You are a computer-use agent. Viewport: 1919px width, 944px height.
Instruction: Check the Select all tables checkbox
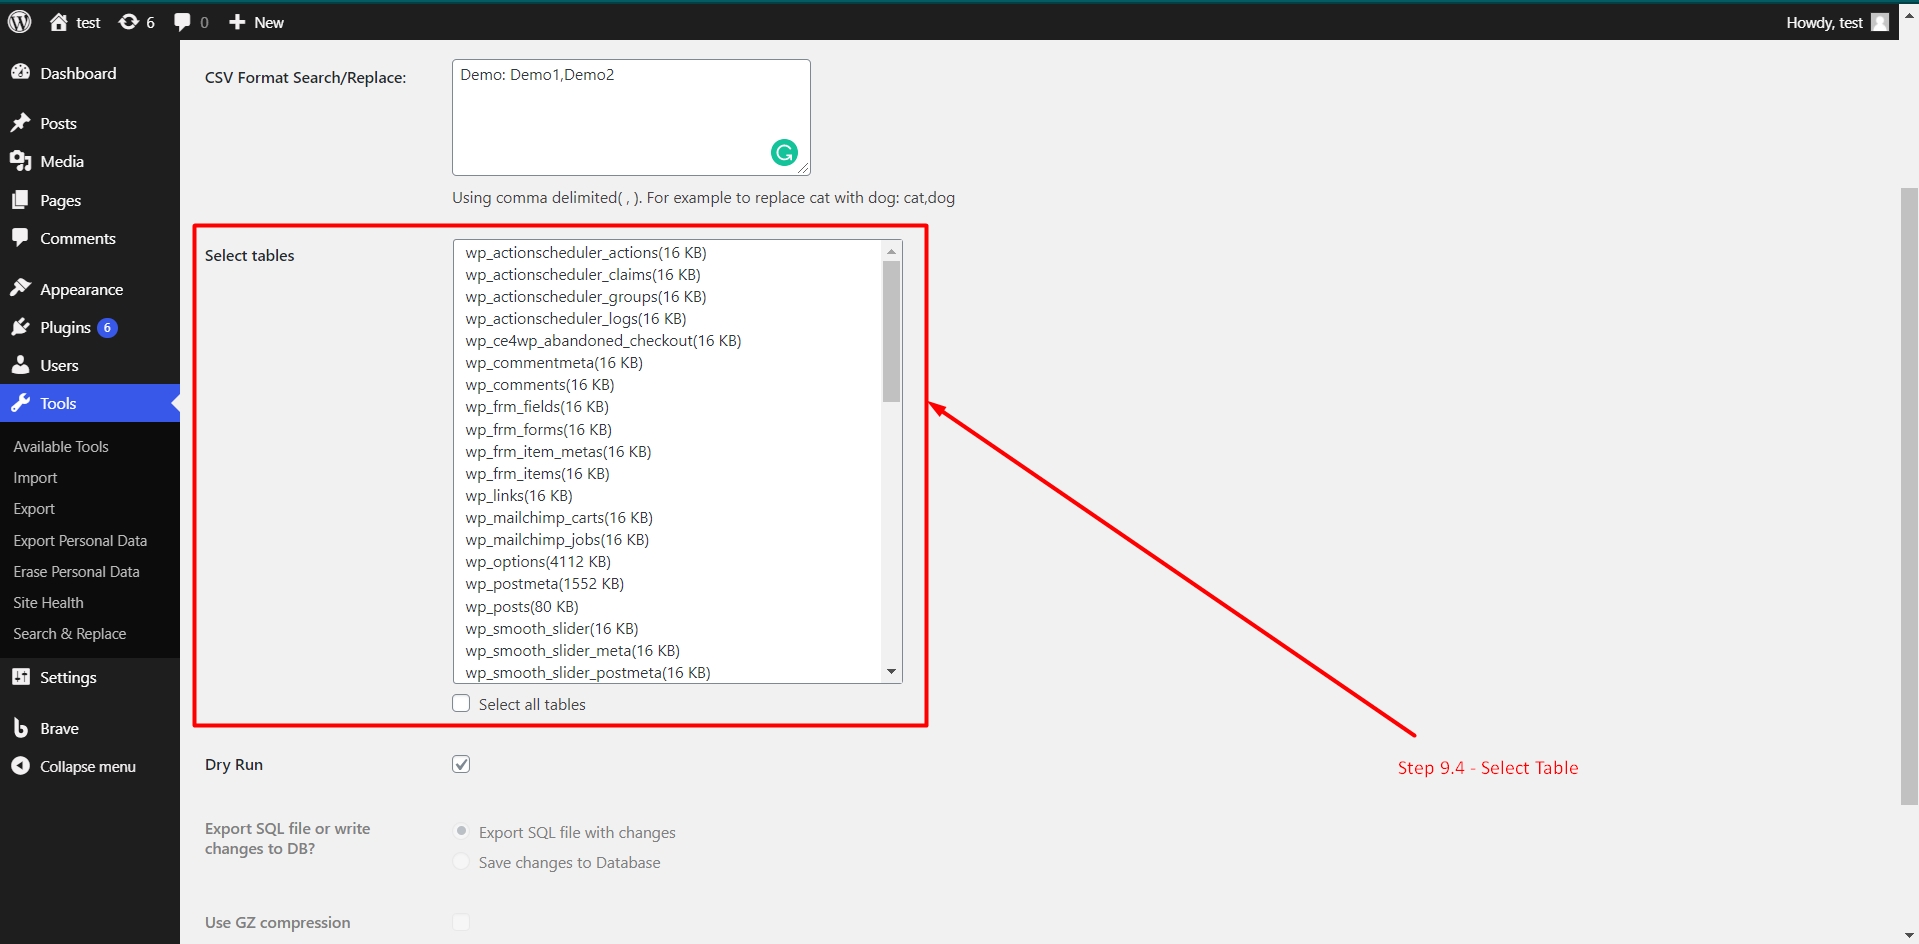(x=461, y=703)
